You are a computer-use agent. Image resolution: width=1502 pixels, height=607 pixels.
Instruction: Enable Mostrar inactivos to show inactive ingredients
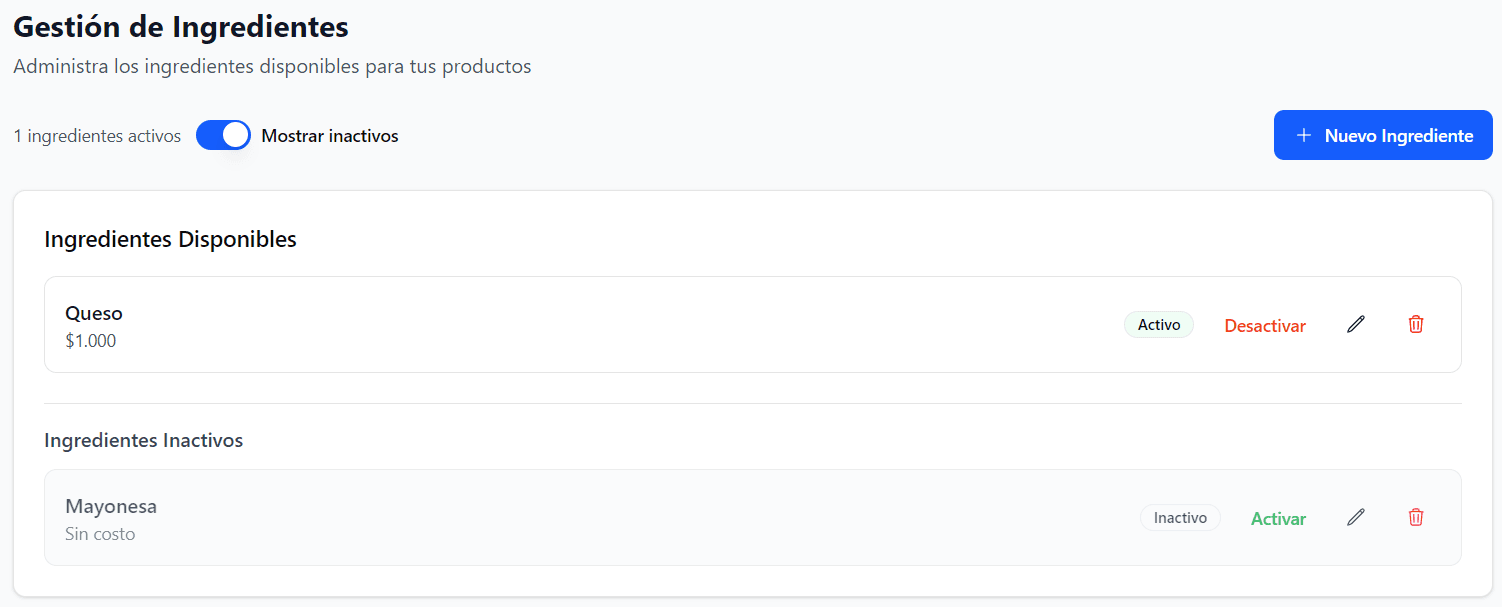(223, 134)
